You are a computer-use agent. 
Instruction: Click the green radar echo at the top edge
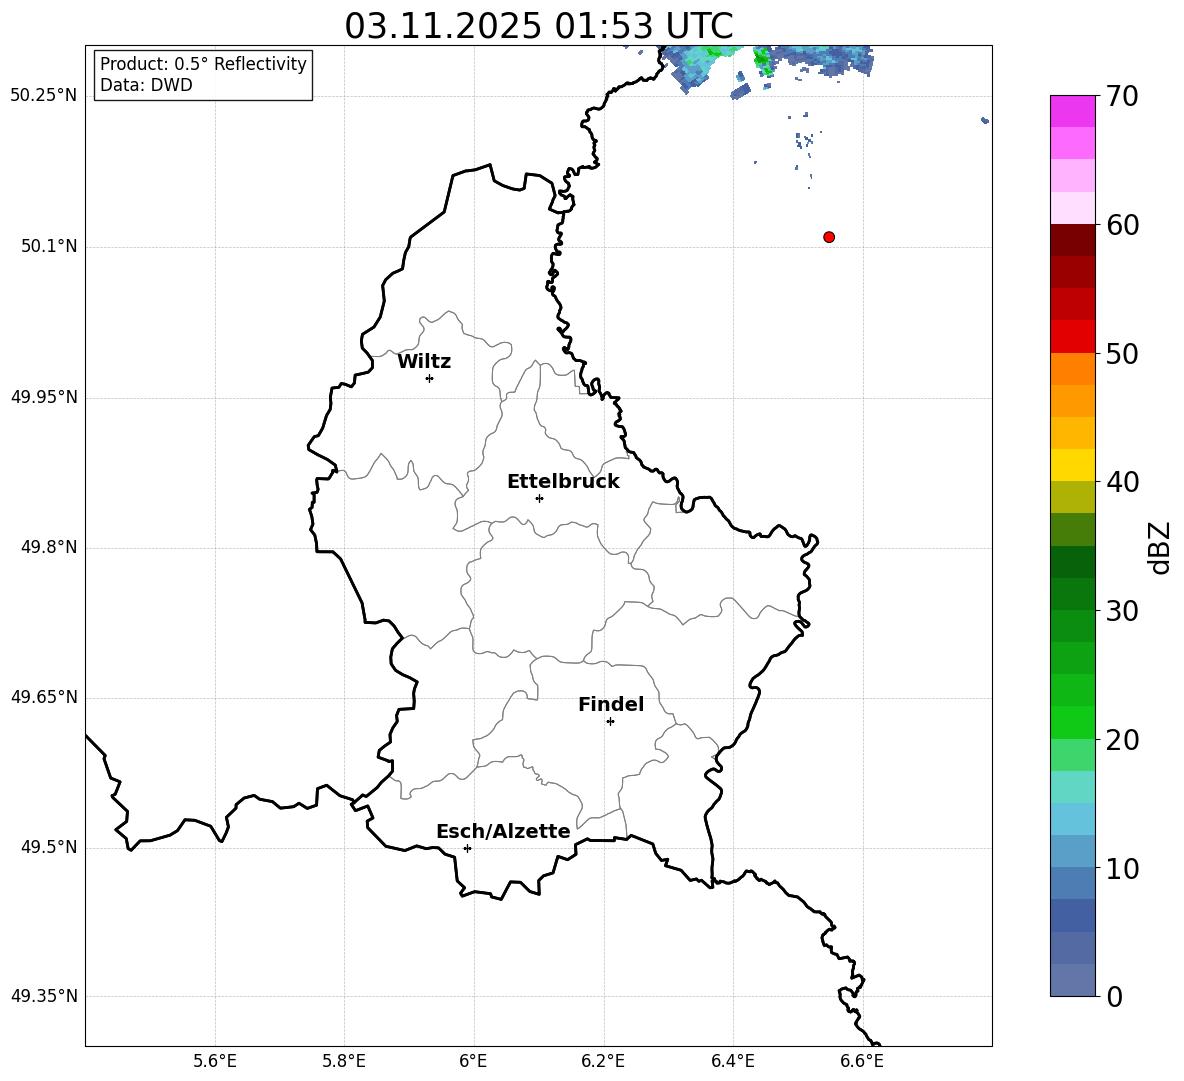[x=763, y=59]
